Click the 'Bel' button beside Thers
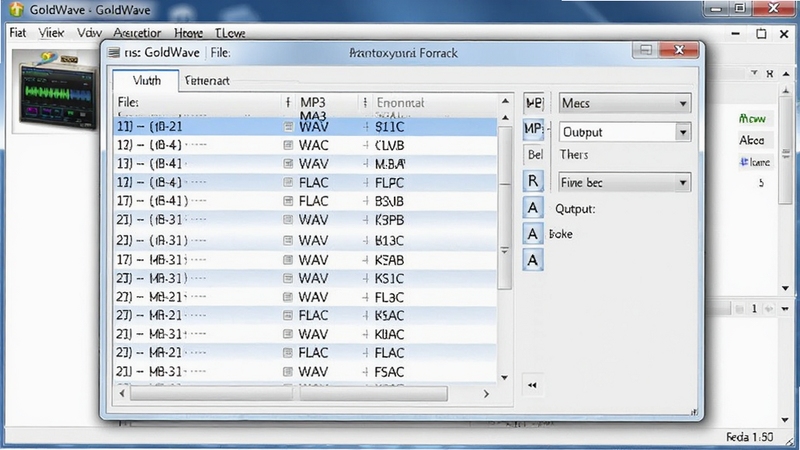The height and width of the screenshot is (450, 800). click(535, 155)
